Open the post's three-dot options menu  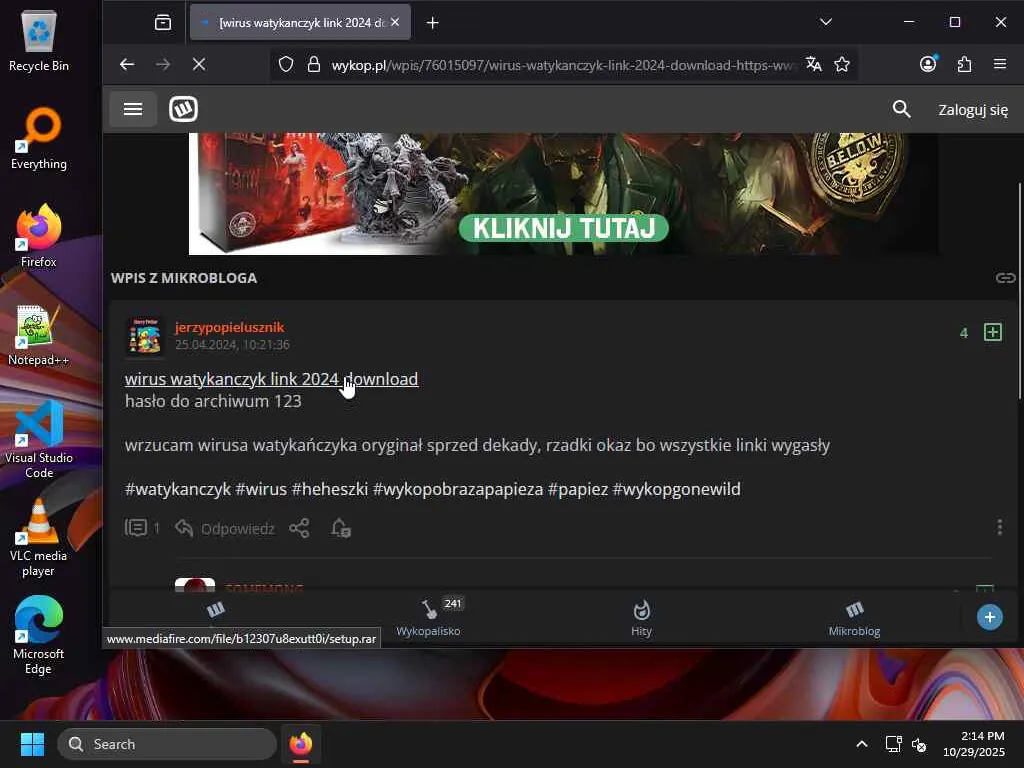(999, 527)
